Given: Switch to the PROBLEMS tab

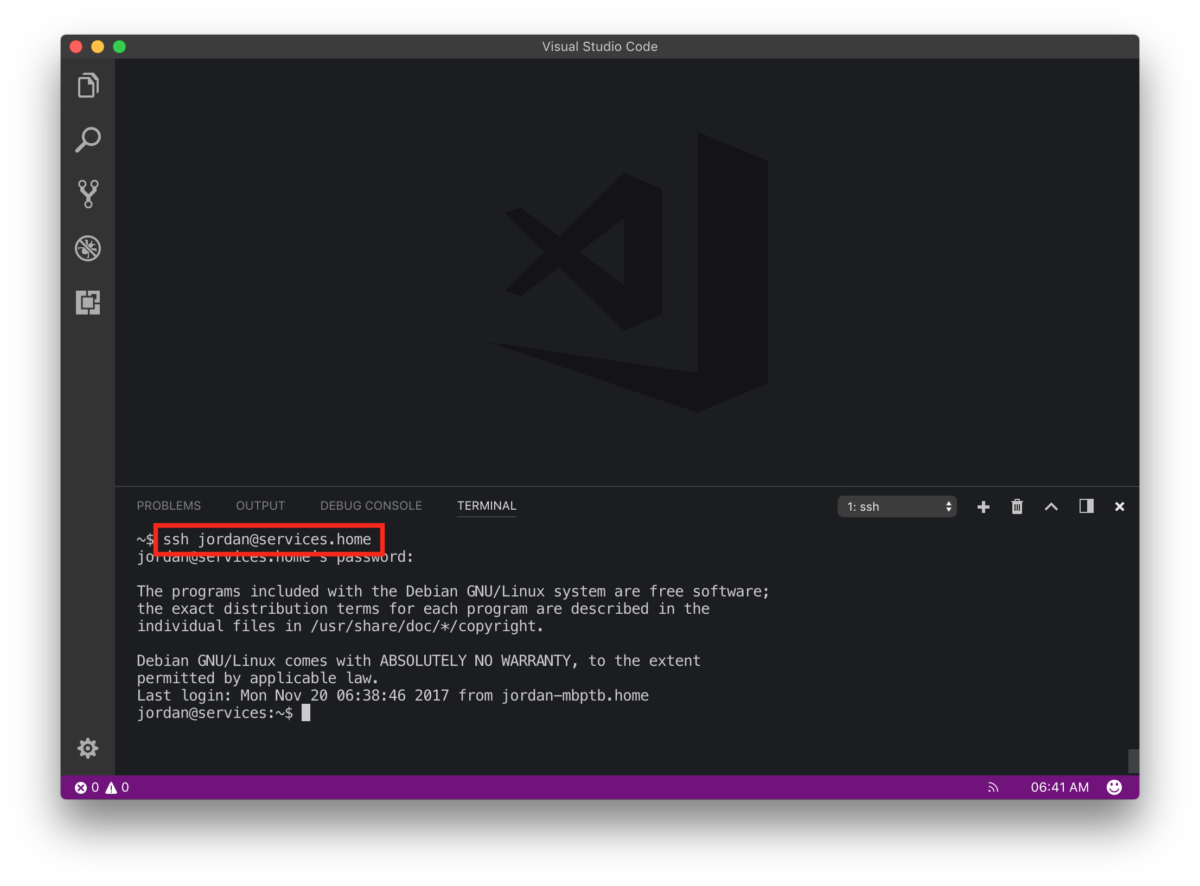Looking at the screenshot, I should 169,506.
